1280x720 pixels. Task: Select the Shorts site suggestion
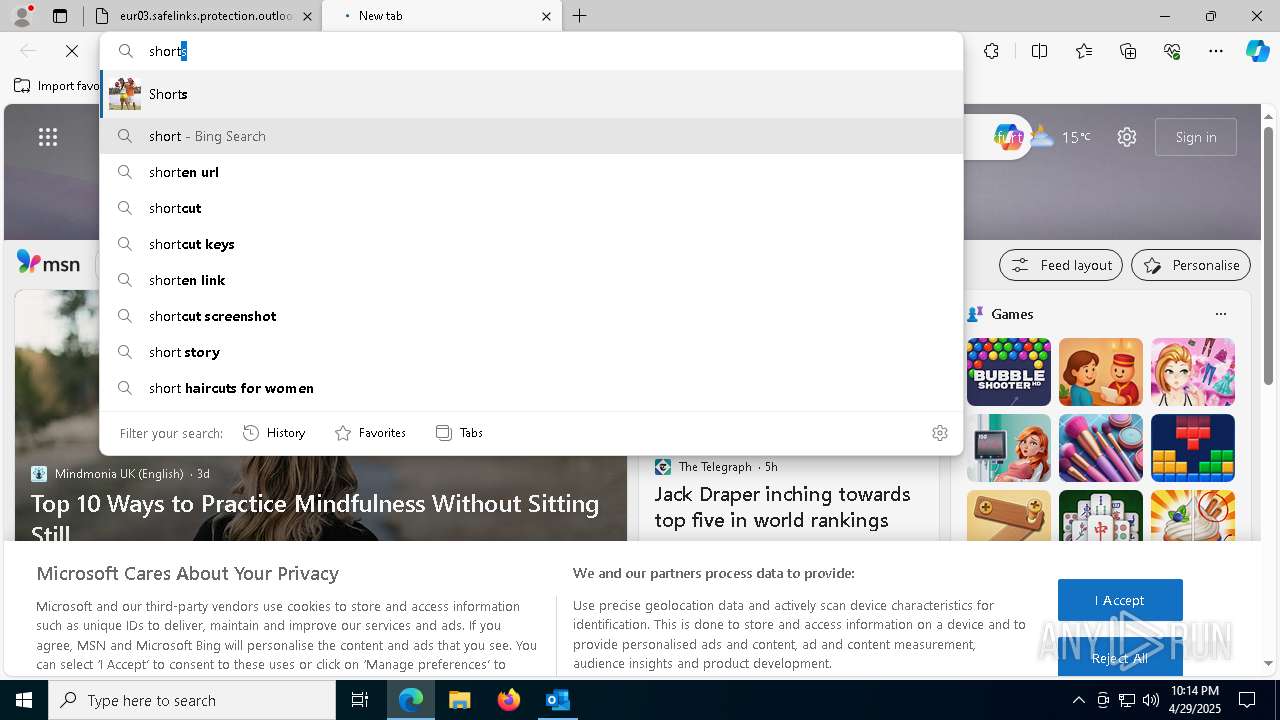pyautogui.click(x=531, y=94)
